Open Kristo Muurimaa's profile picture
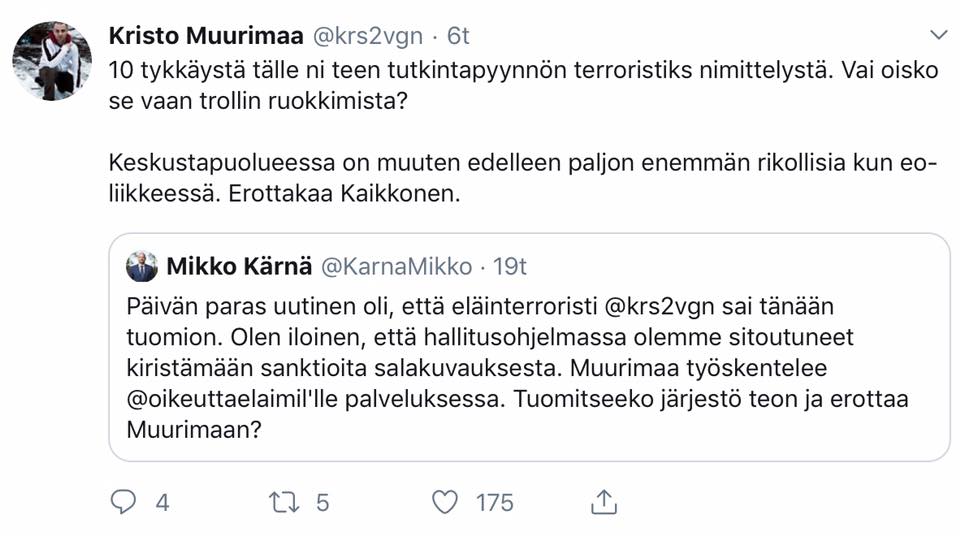960x536 pixels. tap(52, 61)
